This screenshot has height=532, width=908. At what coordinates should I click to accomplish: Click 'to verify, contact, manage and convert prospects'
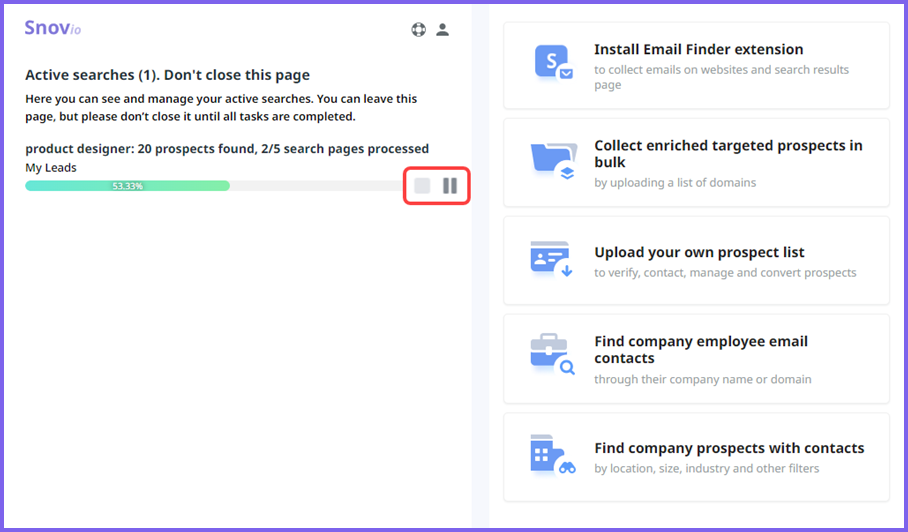coord(725,273)
